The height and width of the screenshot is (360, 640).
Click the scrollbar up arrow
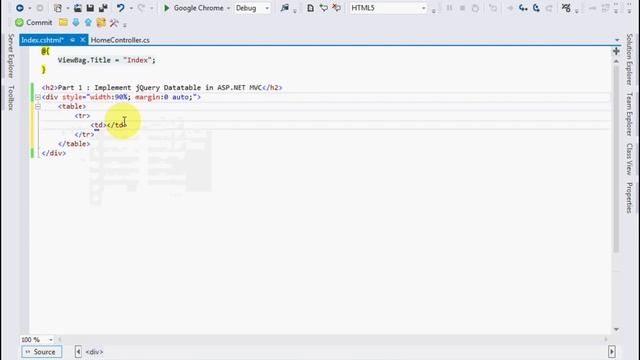tap(616, 61)
